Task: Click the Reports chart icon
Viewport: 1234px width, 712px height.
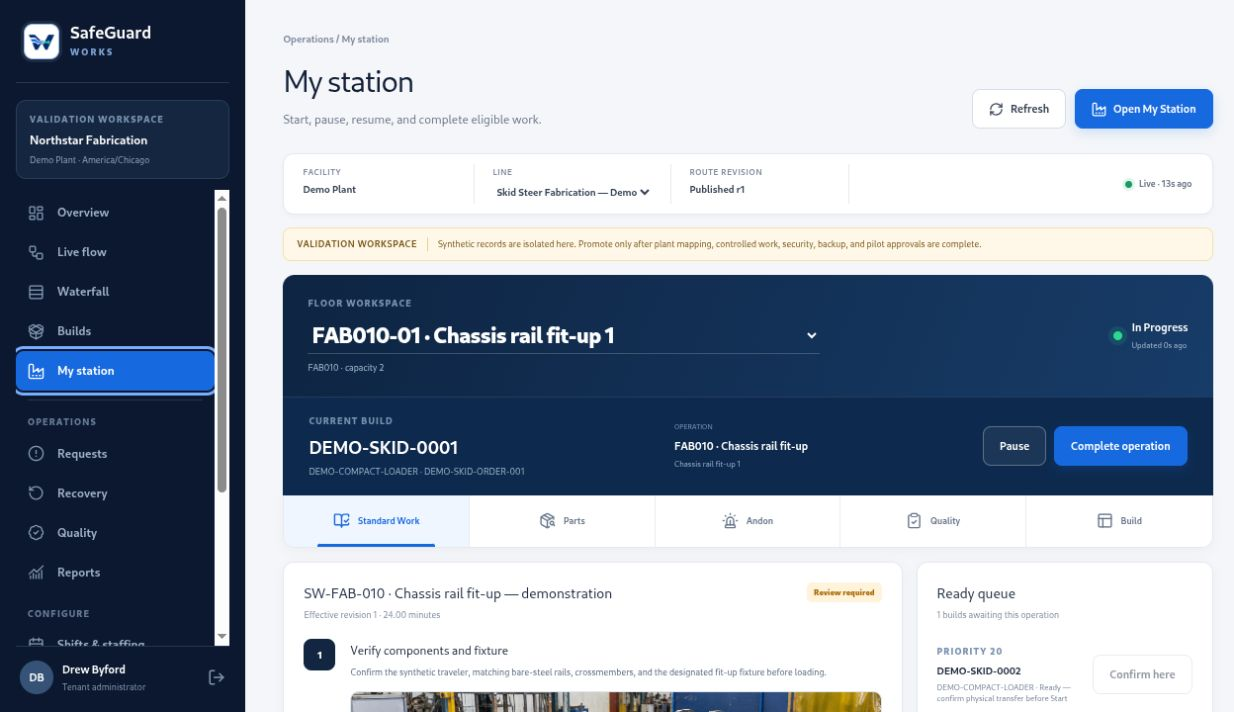Action: point(36,573)
